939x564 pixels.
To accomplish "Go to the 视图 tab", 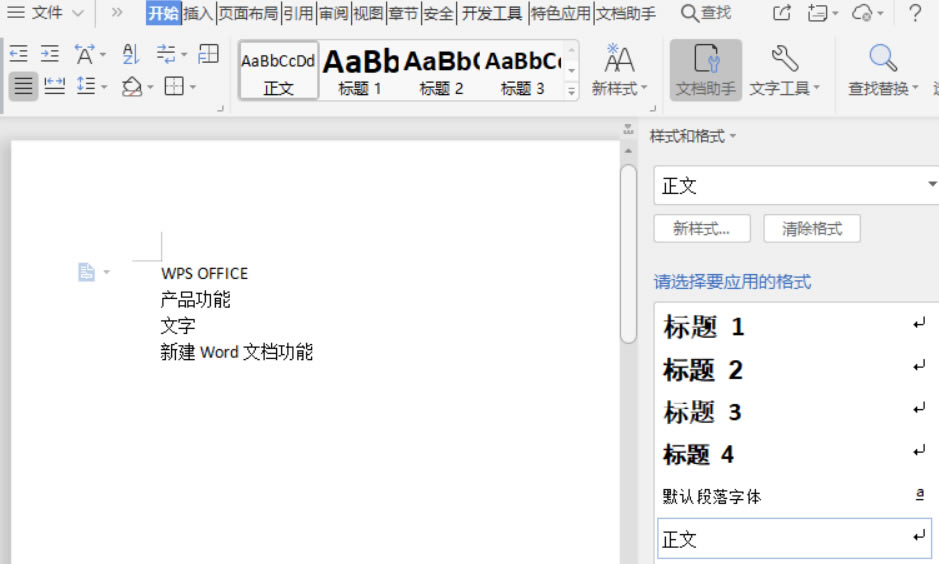I will click(x=368, y=13).
